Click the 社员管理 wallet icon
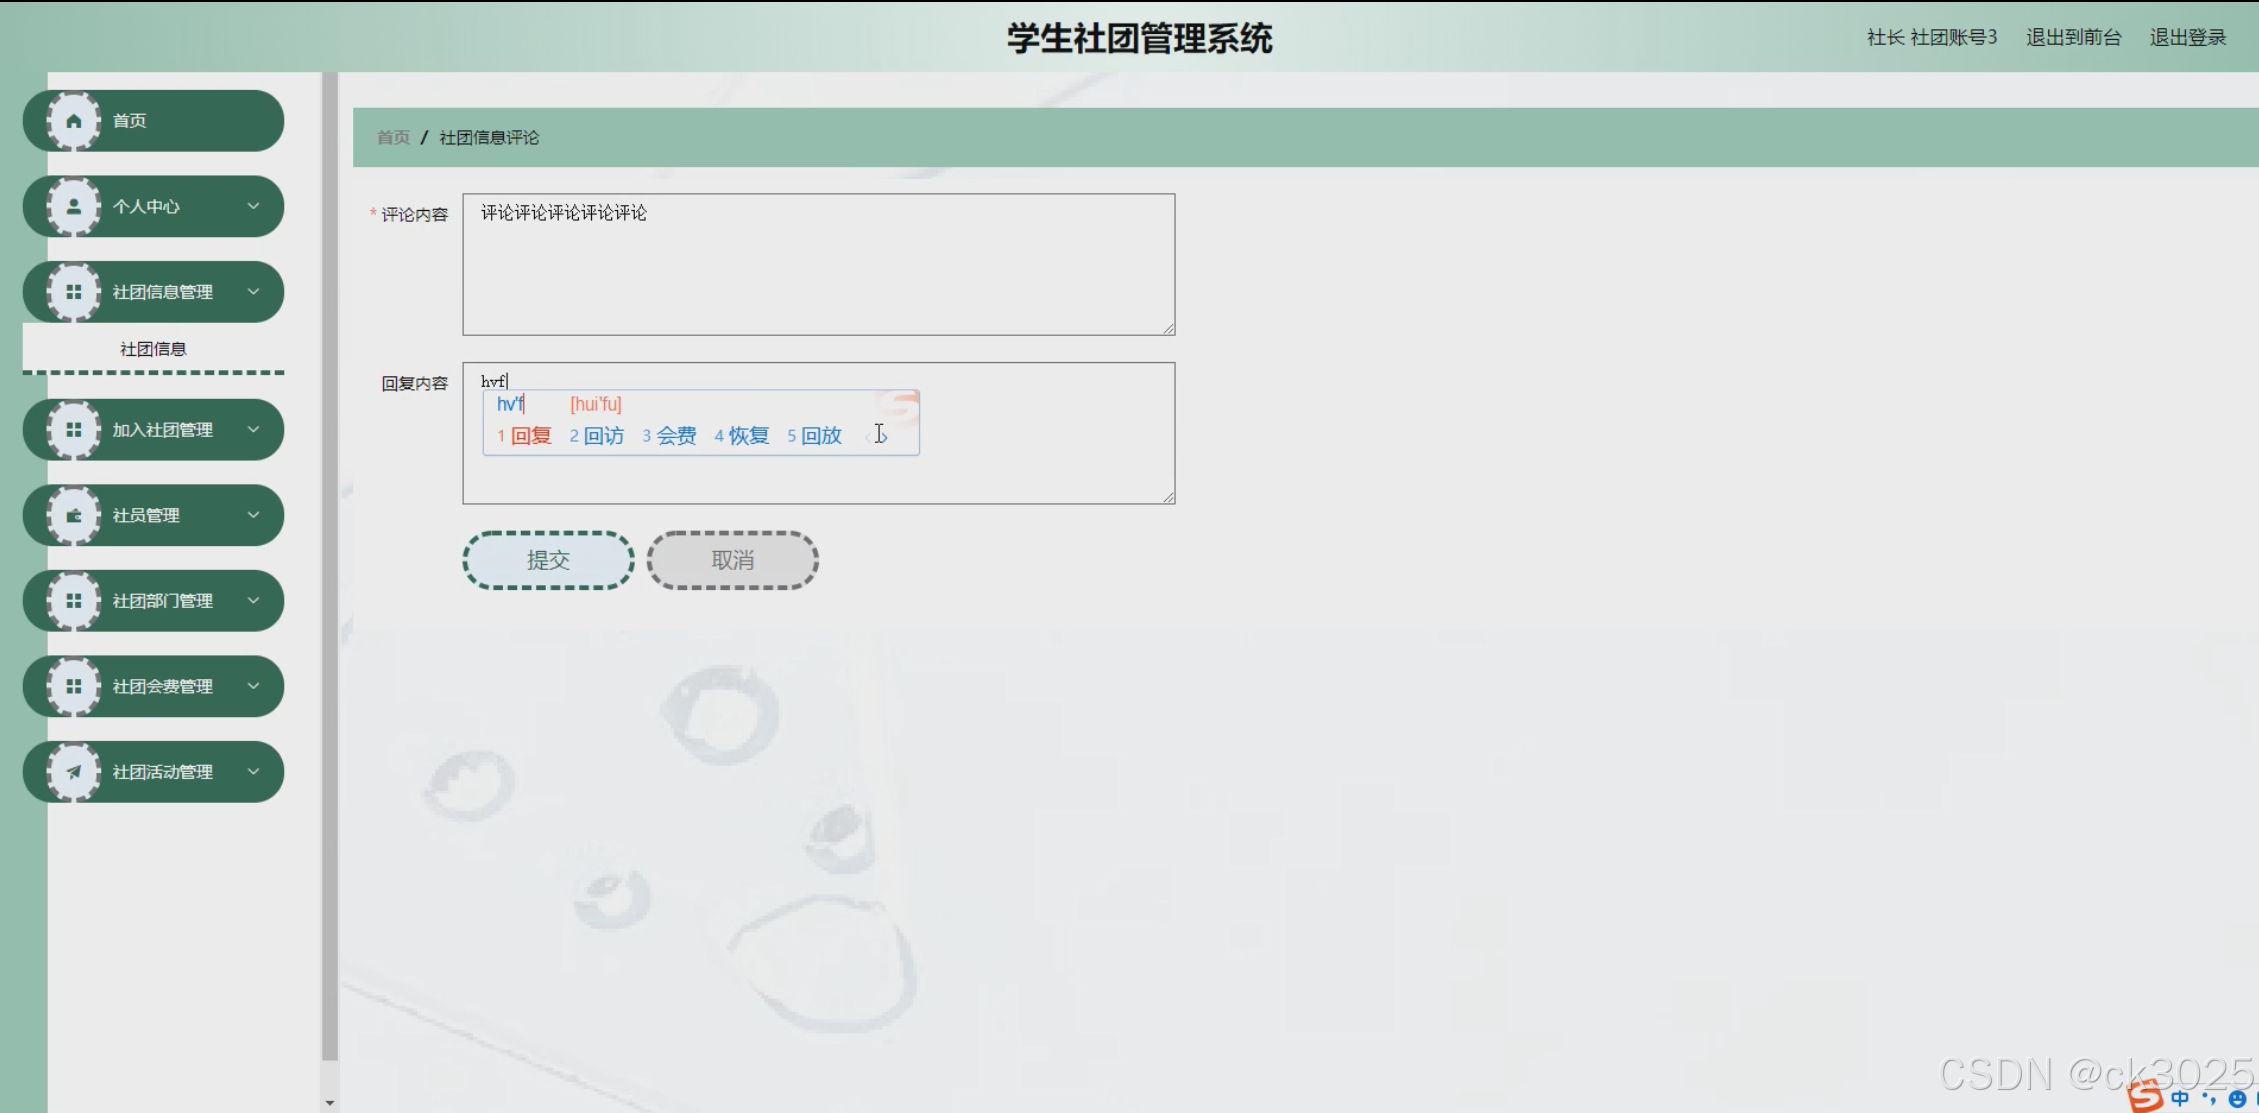The image size is (2259, 1113). [74, 515]
